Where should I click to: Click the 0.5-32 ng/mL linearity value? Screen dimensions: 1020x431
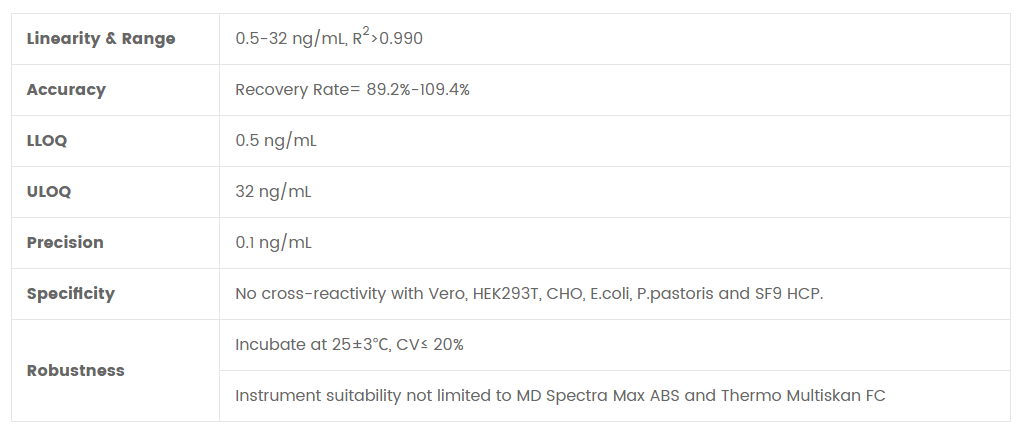coord(289,39)
